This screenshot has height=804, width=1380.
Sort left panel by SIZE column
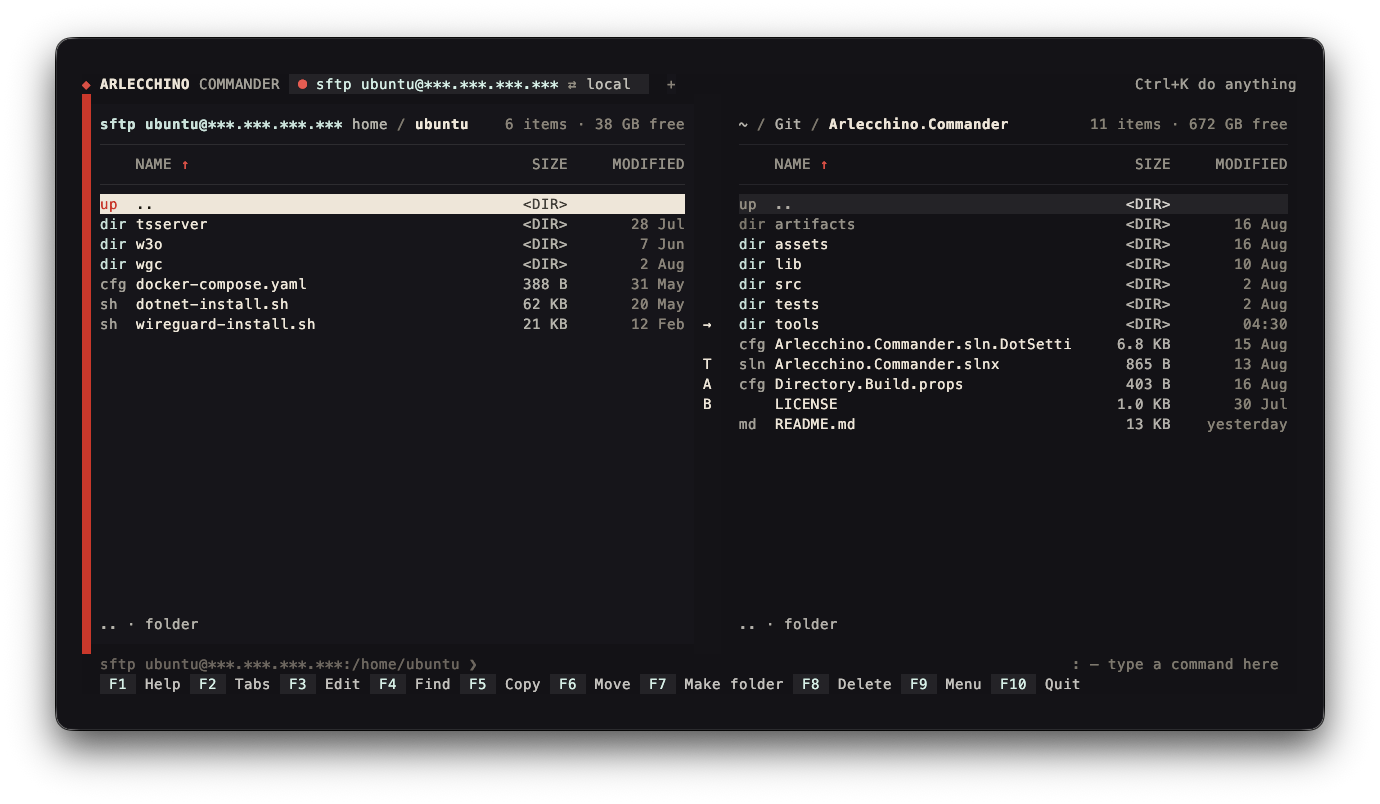point(549,164)
